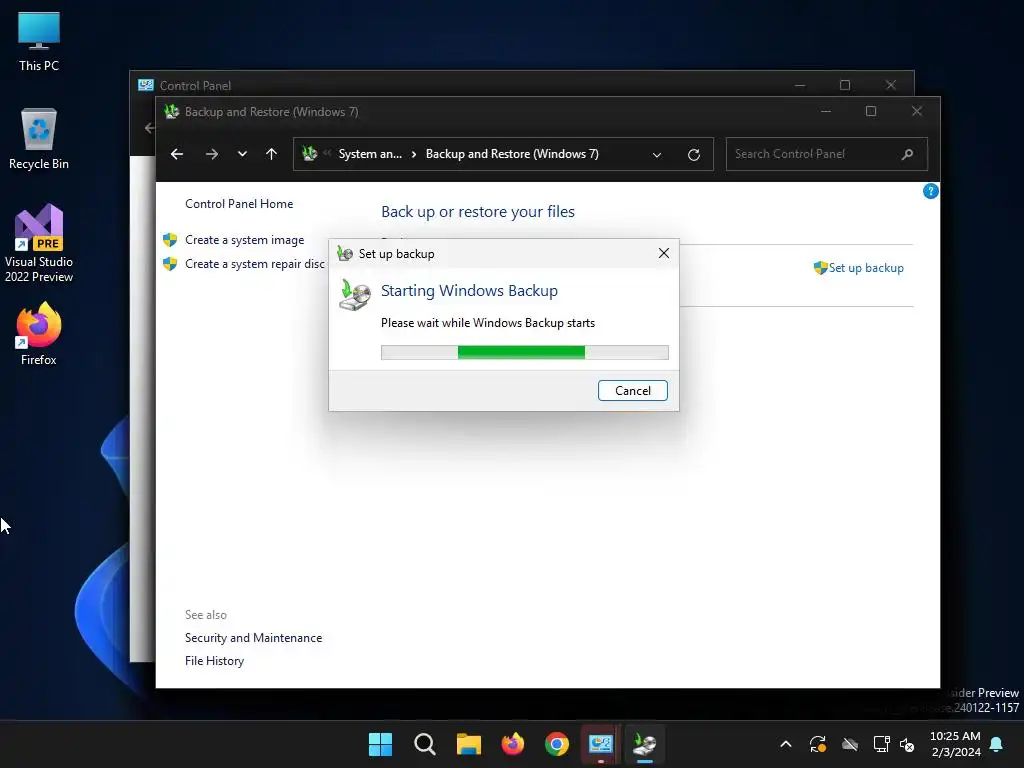Viewport: 1024px width, 768px height.
Task: Click the Windows Update tray icon
Action: pos(818,744)
